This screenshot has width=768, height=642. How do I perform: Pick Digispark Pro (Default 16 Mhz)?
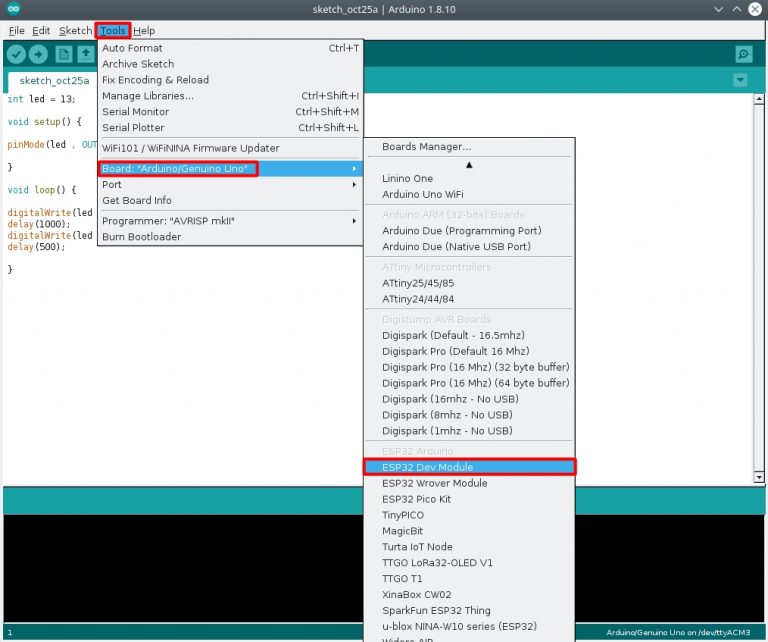469,351
